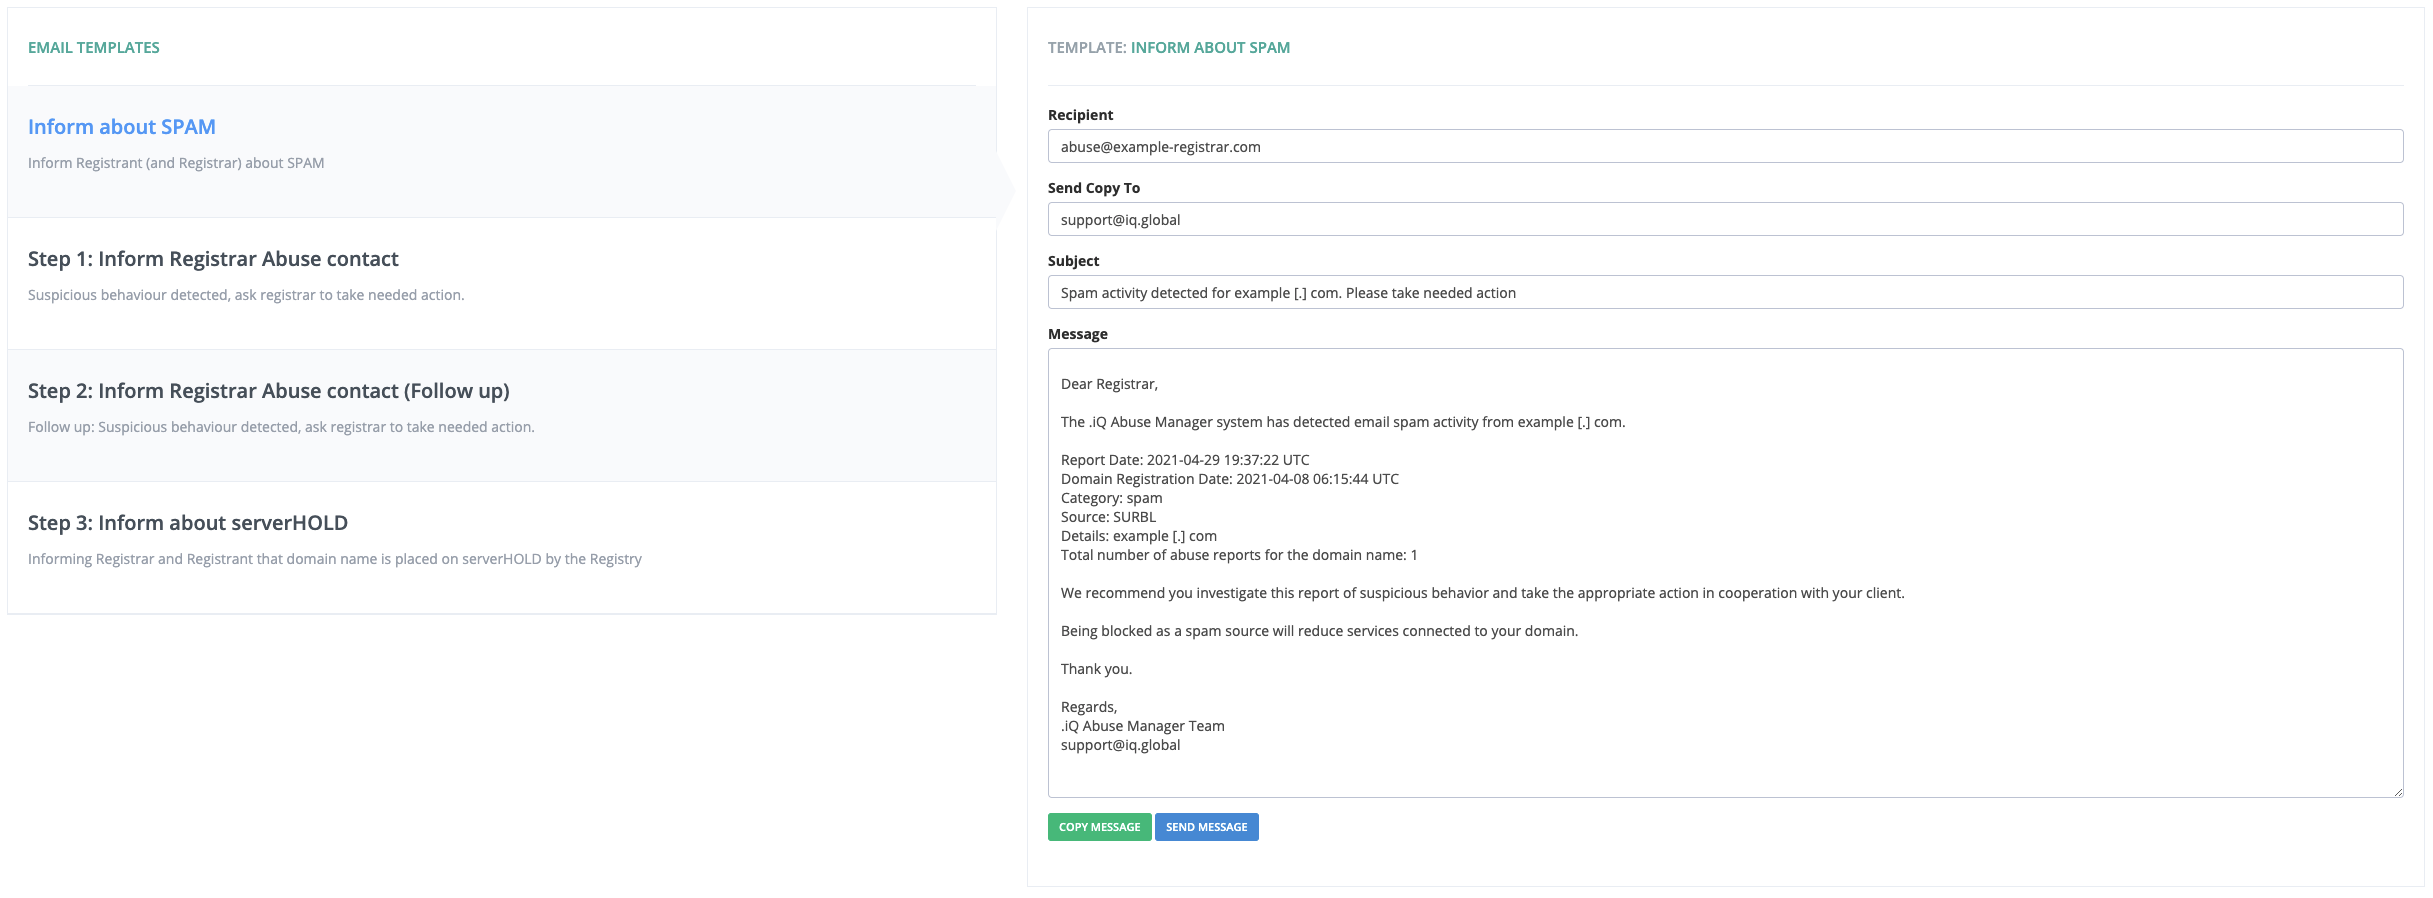Click 'Suspicious behaviour detected, ask registrar' description under Step 1
2433x898 pixels.
[246, 295]
